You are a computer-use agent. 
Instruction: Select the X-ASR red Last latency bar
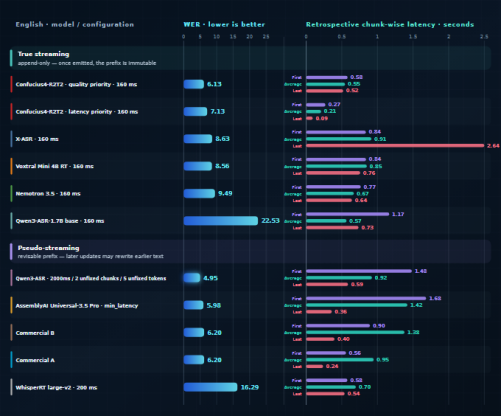pyautogui.click(x=395, y=146)
